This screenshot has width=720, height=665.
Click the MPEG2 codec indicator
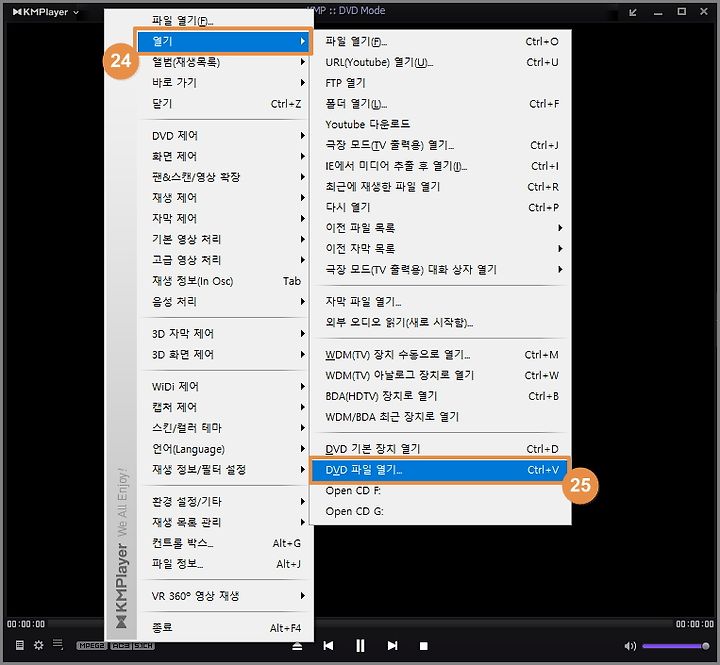coord(92,646)
